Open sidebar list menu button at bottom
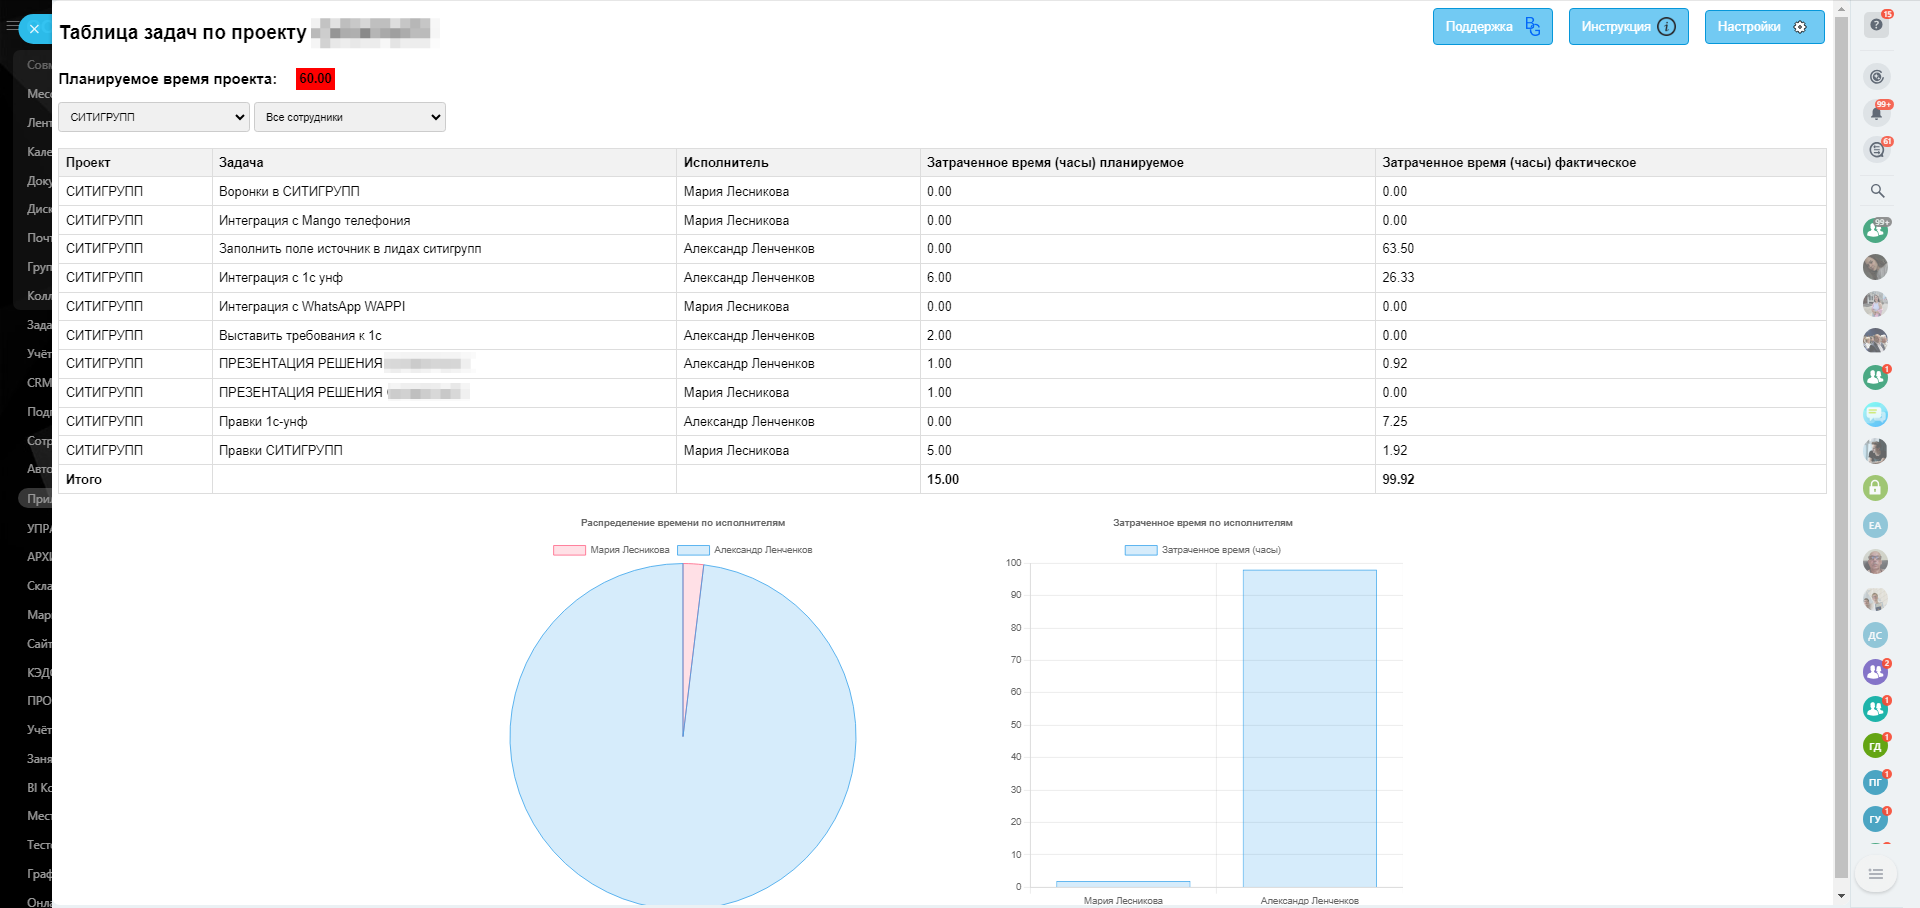 (x=1876, y=874)
